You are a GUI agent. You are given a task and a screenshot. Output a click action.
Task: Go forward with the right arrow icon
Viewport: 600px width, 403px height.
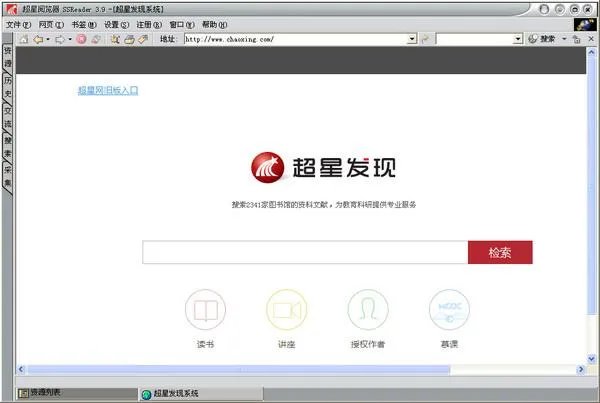60,39
